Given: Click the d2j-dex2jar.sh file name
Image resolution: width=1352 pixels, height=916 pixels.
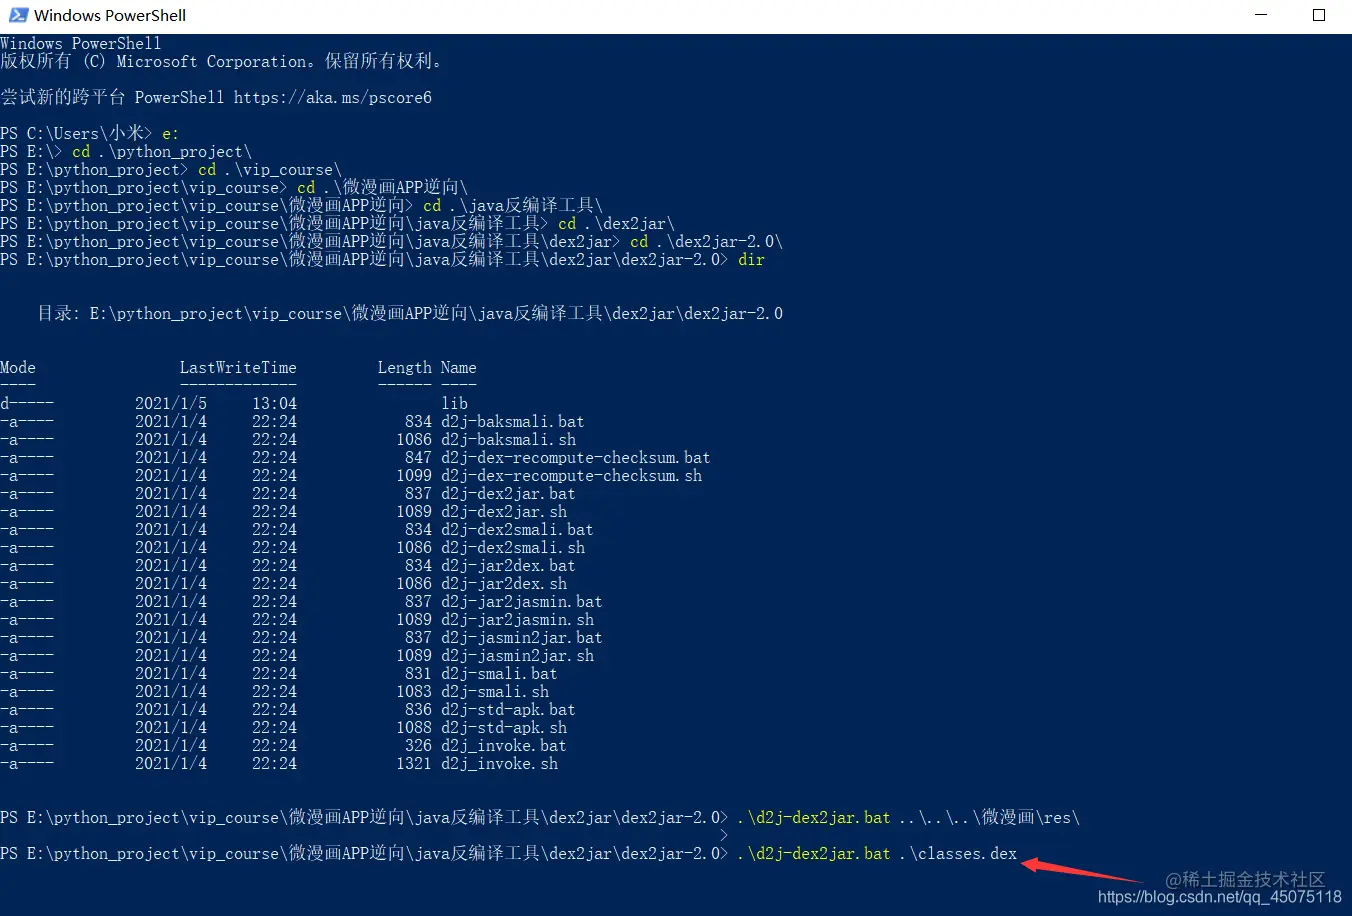Looking at the screenshot, I should coord(504,512).
